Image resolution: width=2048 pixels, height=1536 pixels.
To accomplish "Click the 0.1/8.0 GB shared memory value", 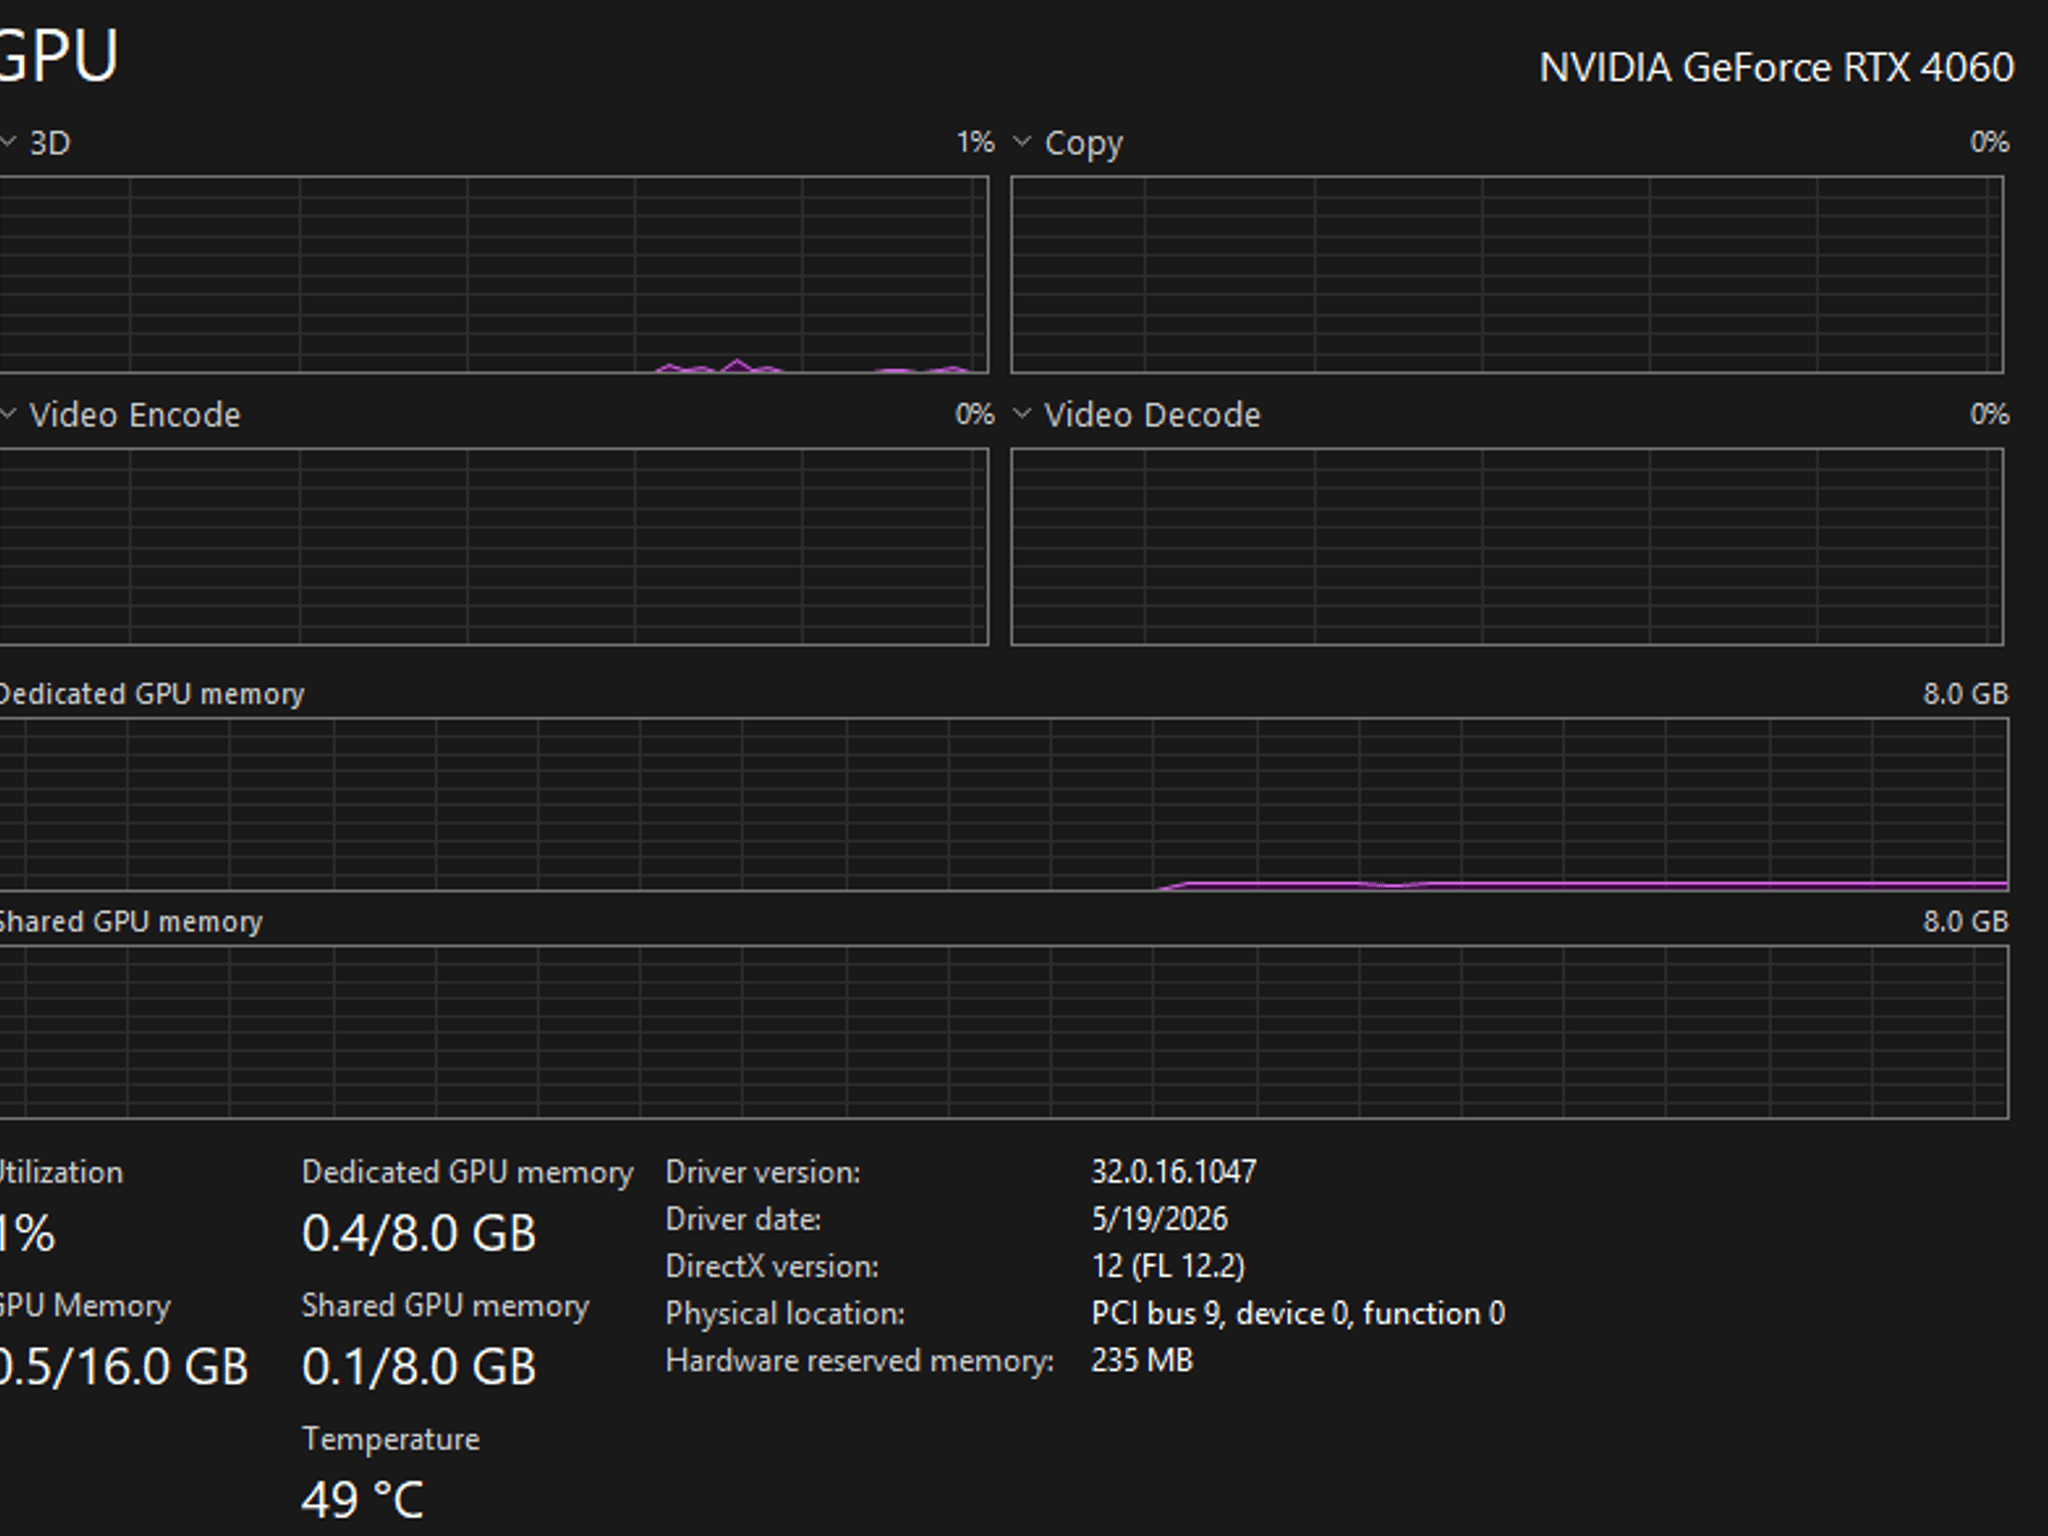I will pos(419,1366).
